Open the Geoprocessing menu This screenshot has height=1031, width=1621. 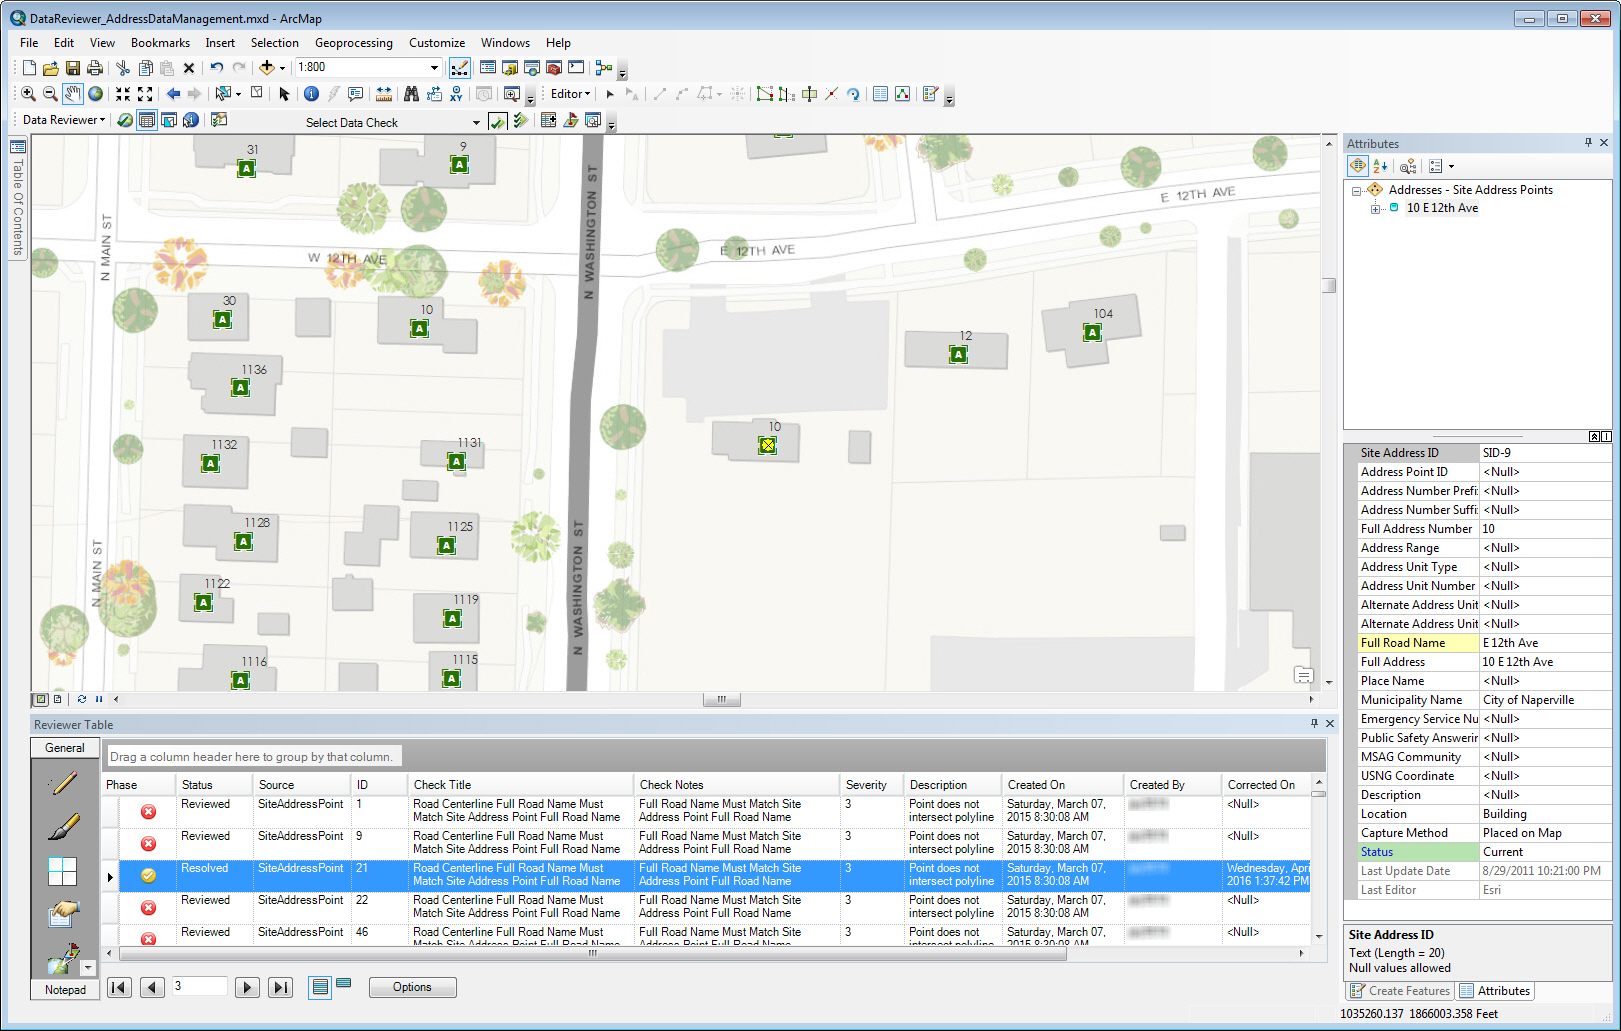(353, 43)
